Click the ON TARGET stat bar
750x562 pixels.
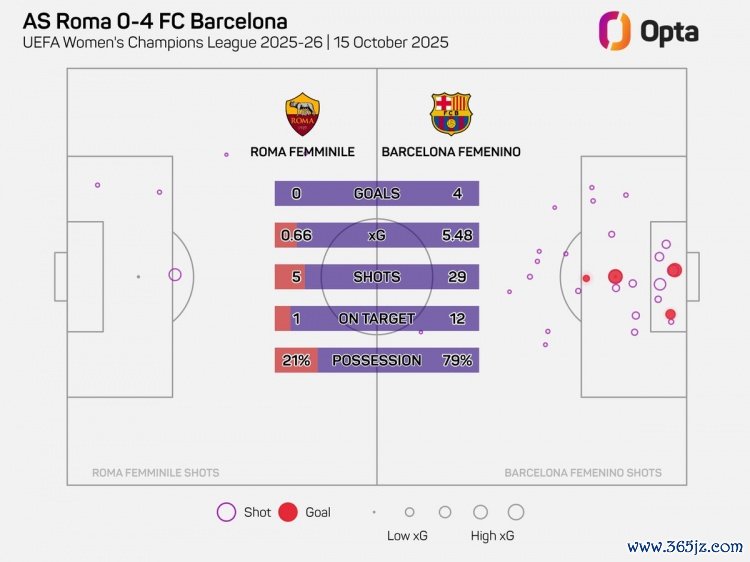coord(377,318)
